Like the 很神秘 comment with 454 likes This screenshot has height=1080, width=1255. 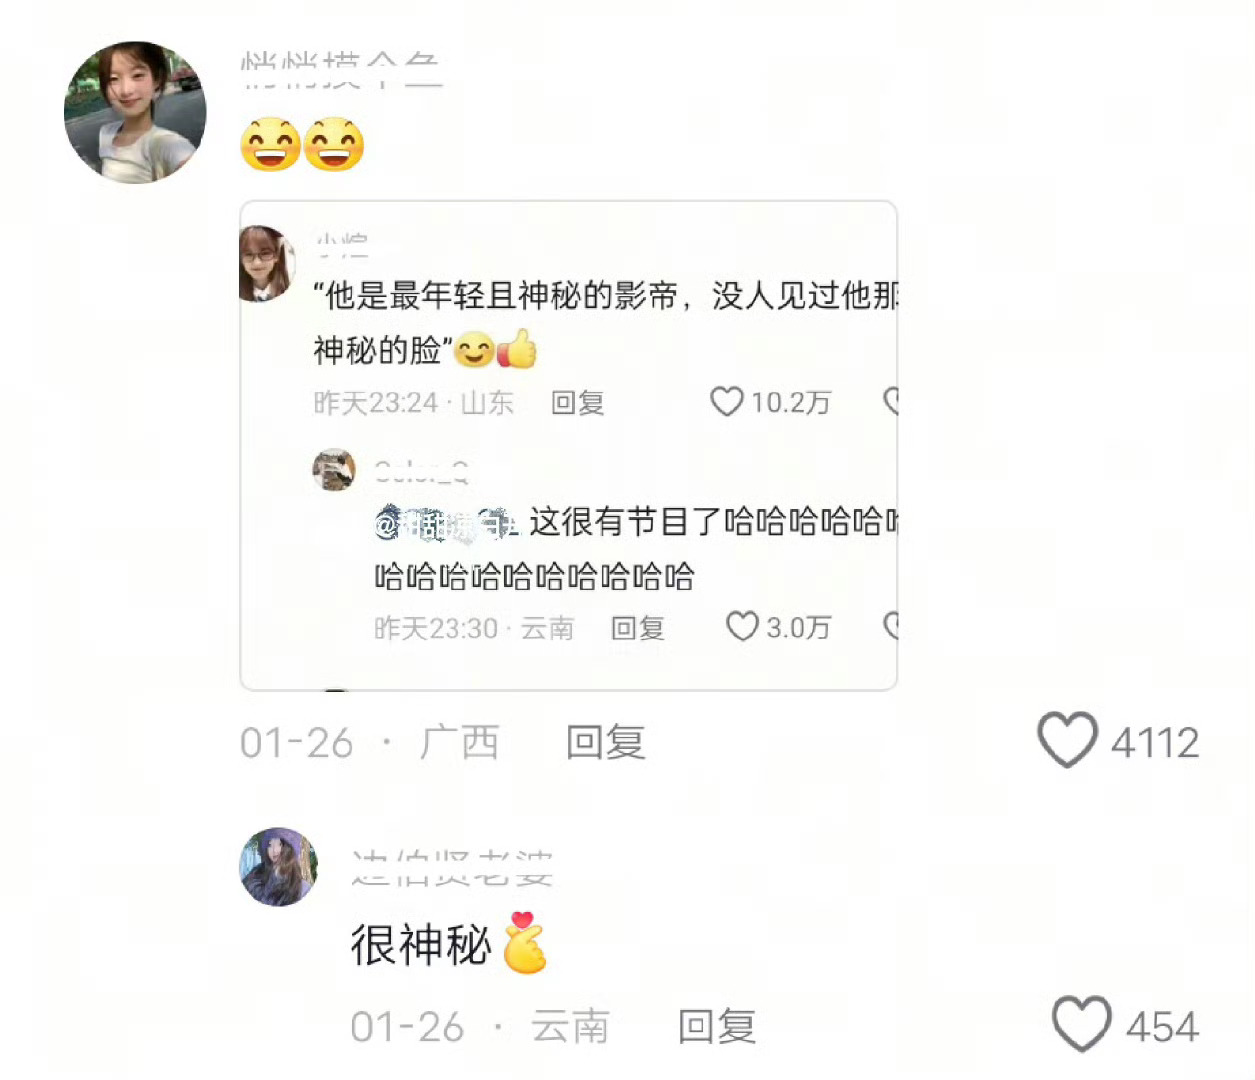point(1081,1024)
